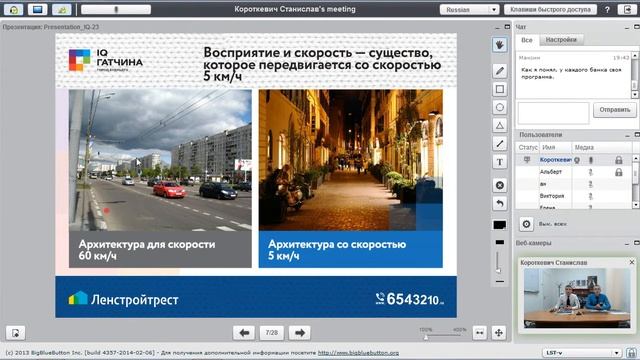The height and width of the screenshot is (360, 640).
Task: Maximize the presentation window
Action: (x=507, y=27)
